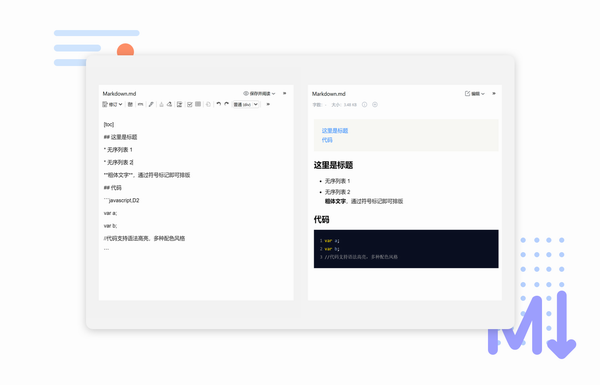Viewport: 600px width, 385px height.
Task: Follow the 代码 table of contents link
Action: [327, 140]
